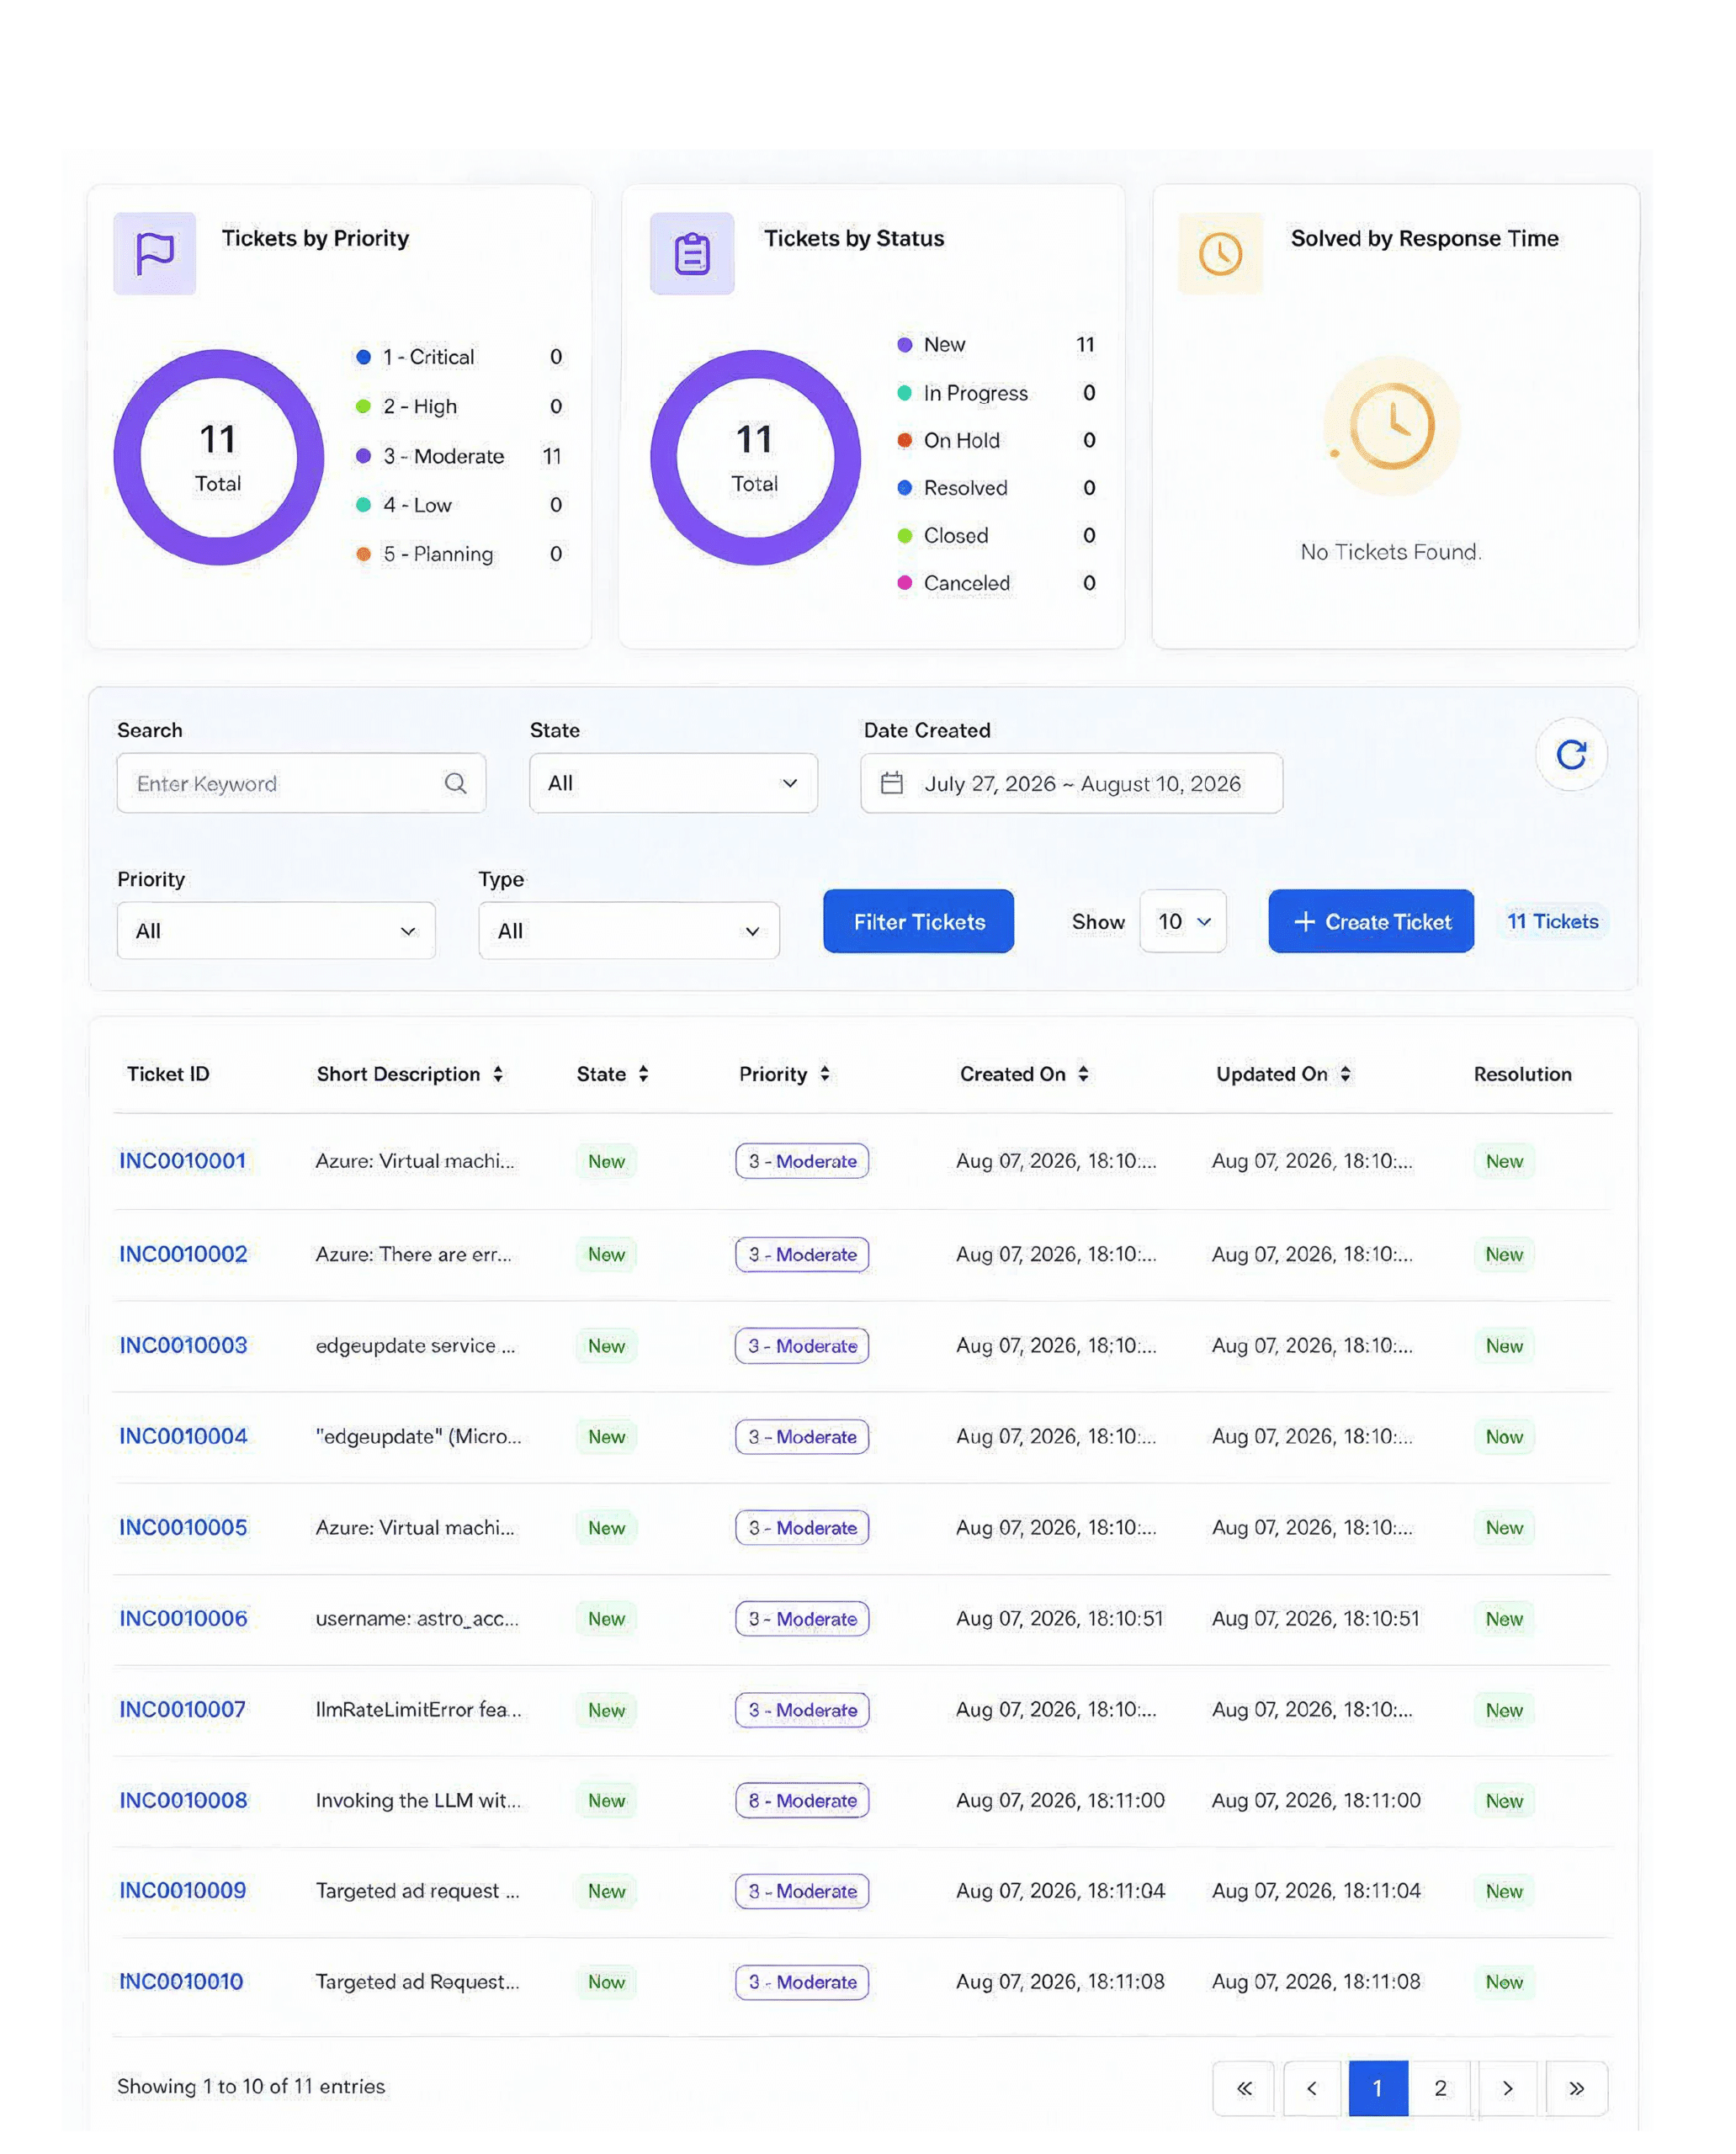Click the search magnifier icon
Viewport: 1736px width, 2154px height.
(455, 783)
